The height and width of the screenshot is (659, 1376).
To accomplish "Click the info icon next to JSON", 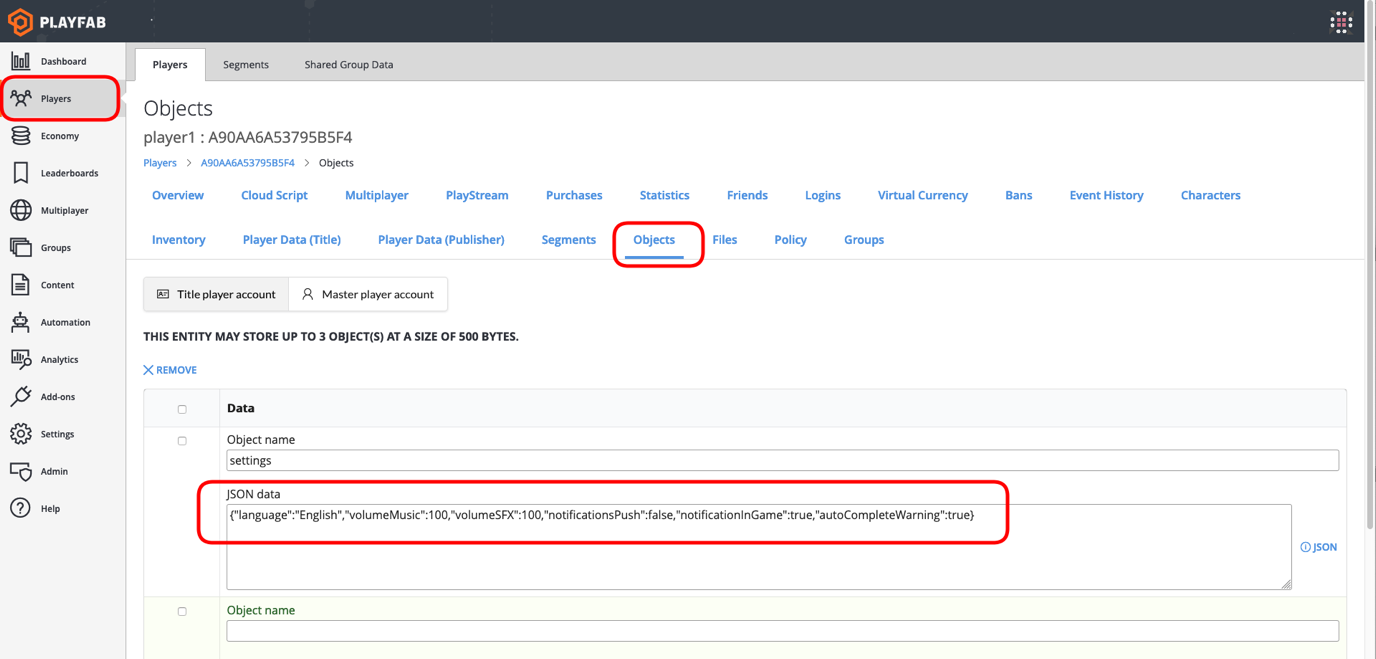I will [x=1305, y=547].
